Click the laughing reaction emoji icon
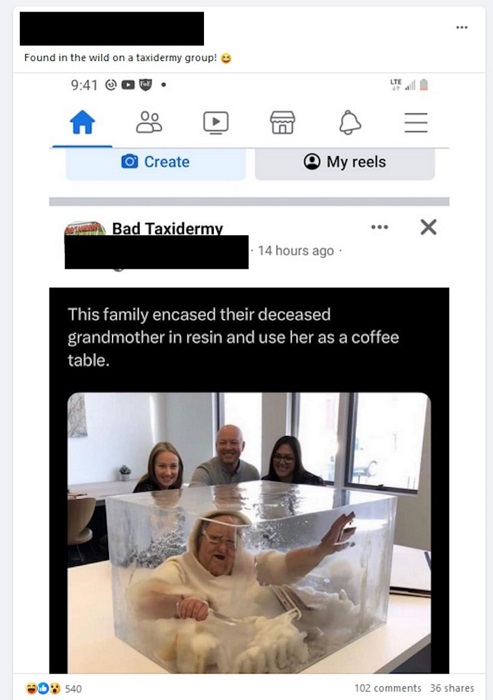This screenshot has height=700, width=493. coord(31,688)
